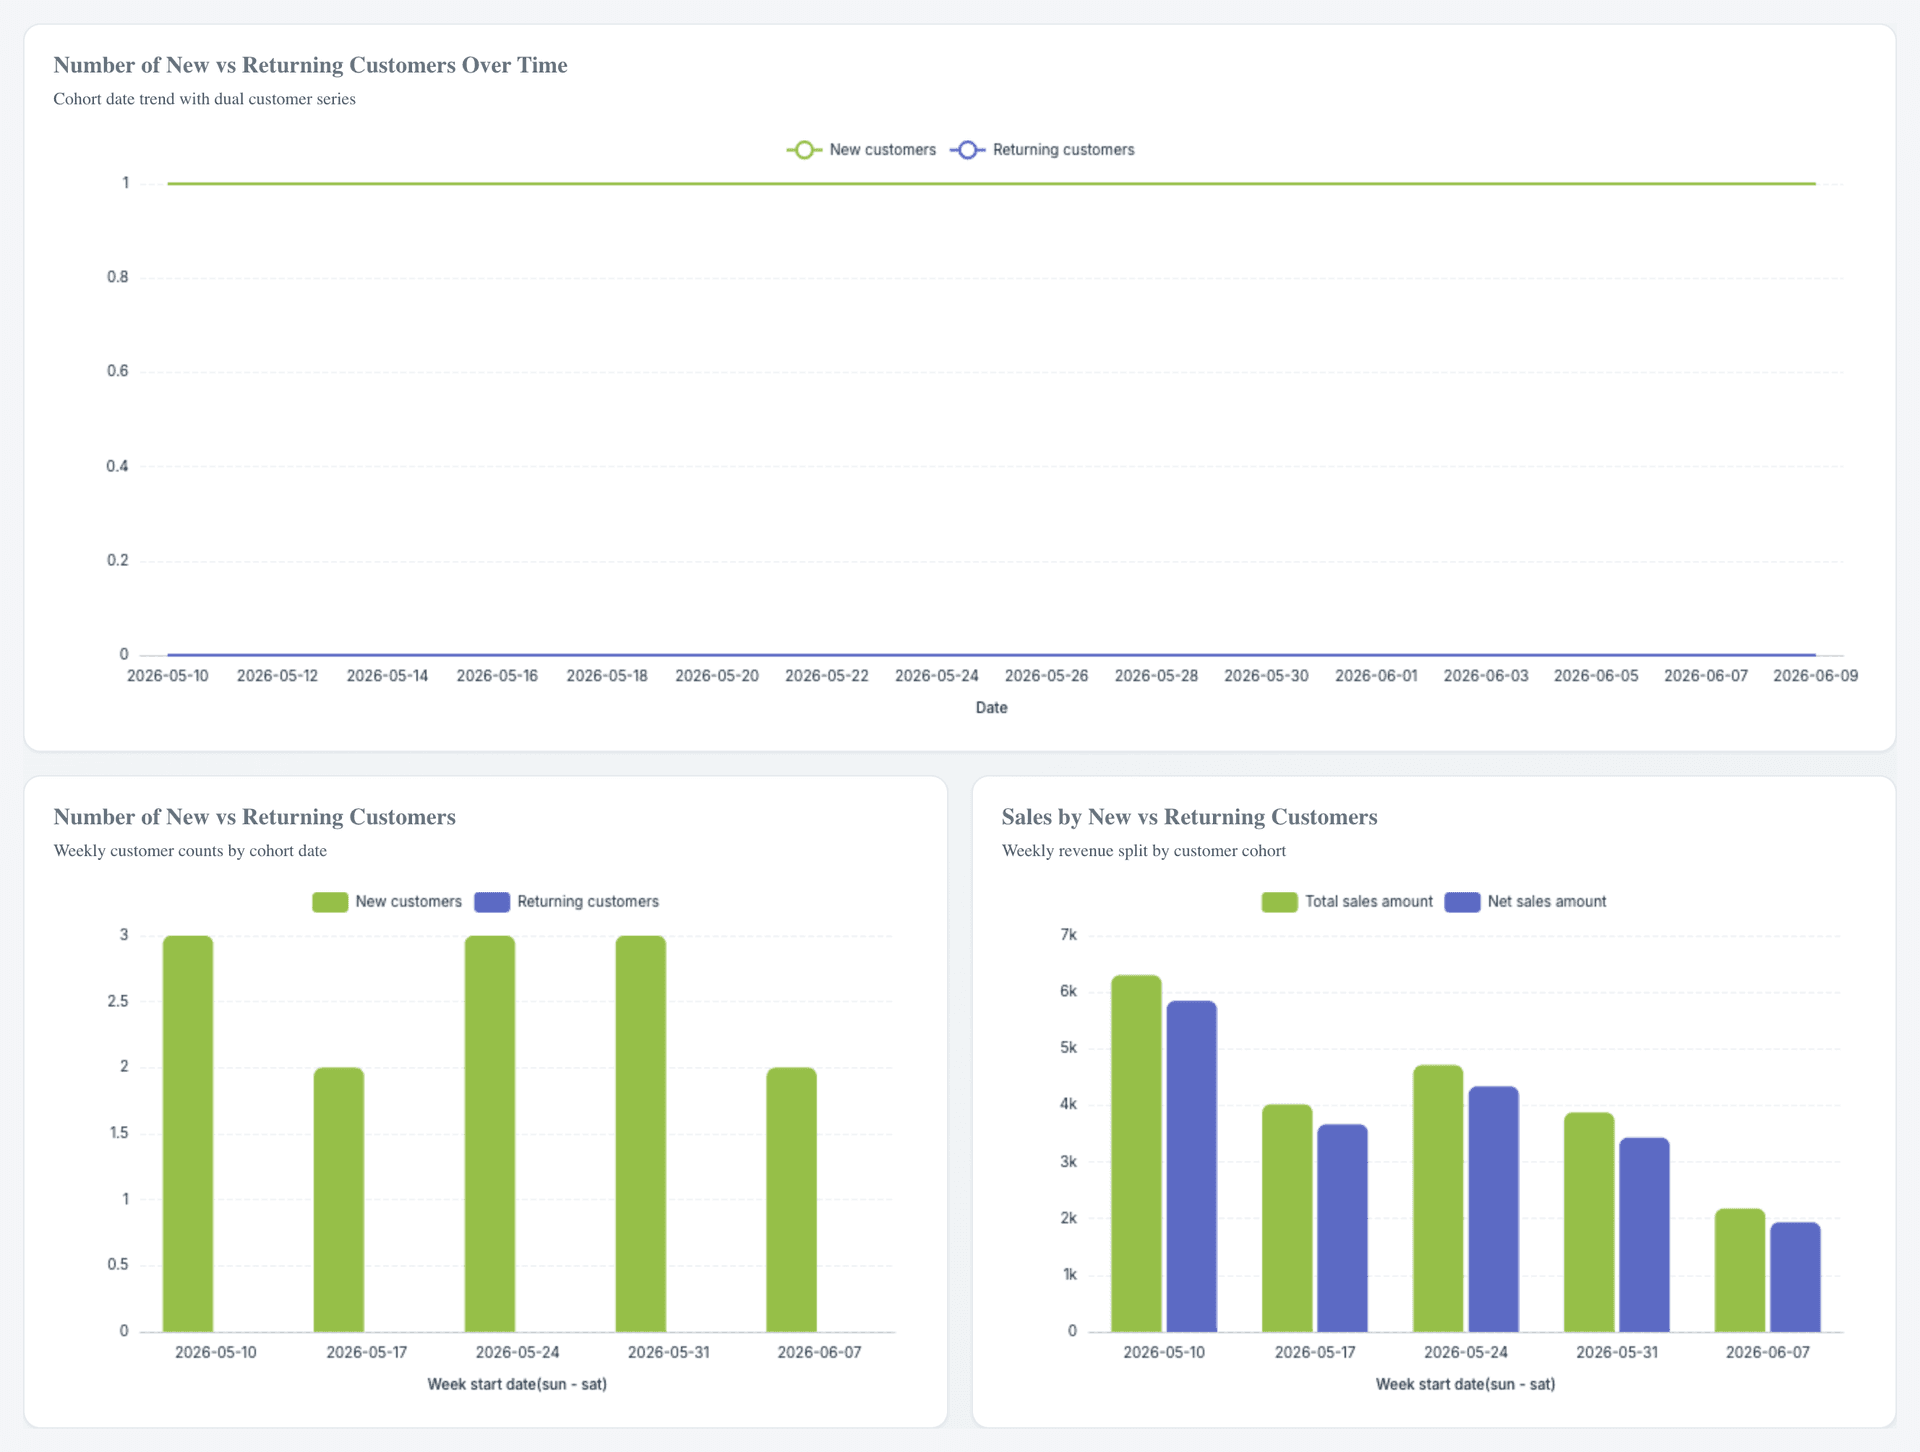Screen dimensions: 1920x1452
Task: Click 'Cohort date trend with dual customer series' subtitle
Action: click(x=204, y=99)
